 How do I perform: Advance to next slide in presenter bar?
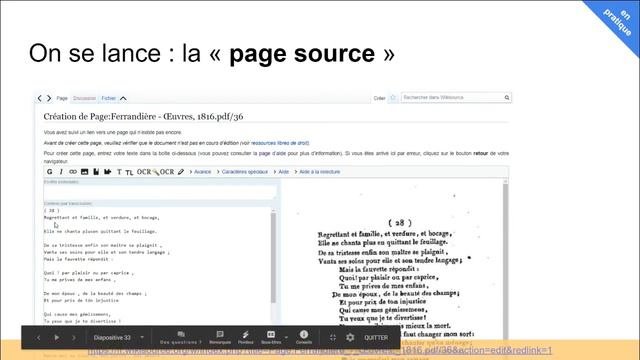point(74,338)
